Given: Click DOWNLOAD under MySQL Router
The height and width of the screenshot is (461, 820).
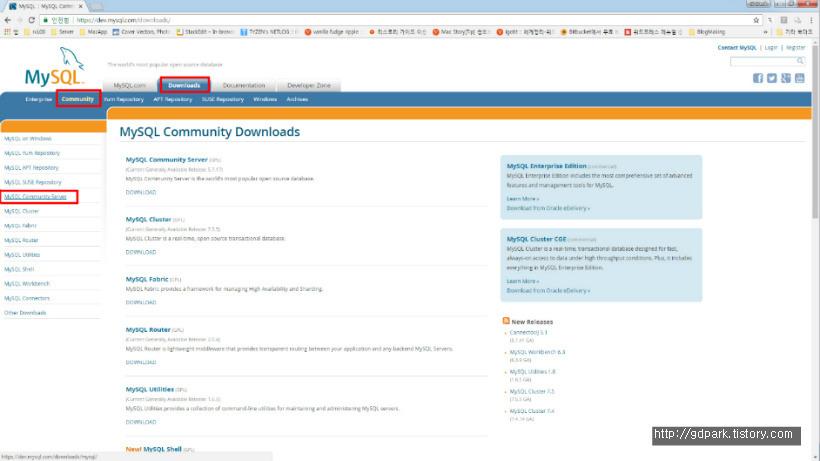Looking at the screenshot, I should (141, 362).
